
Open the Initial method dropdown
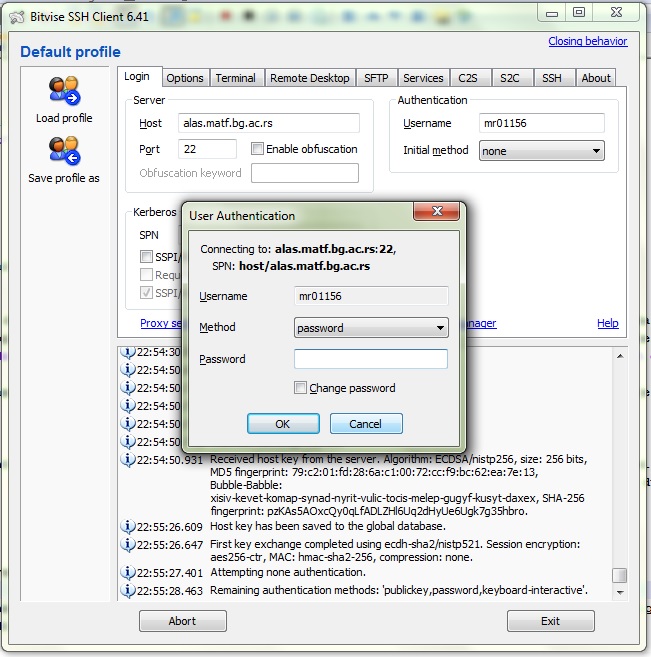coord(542,151)
